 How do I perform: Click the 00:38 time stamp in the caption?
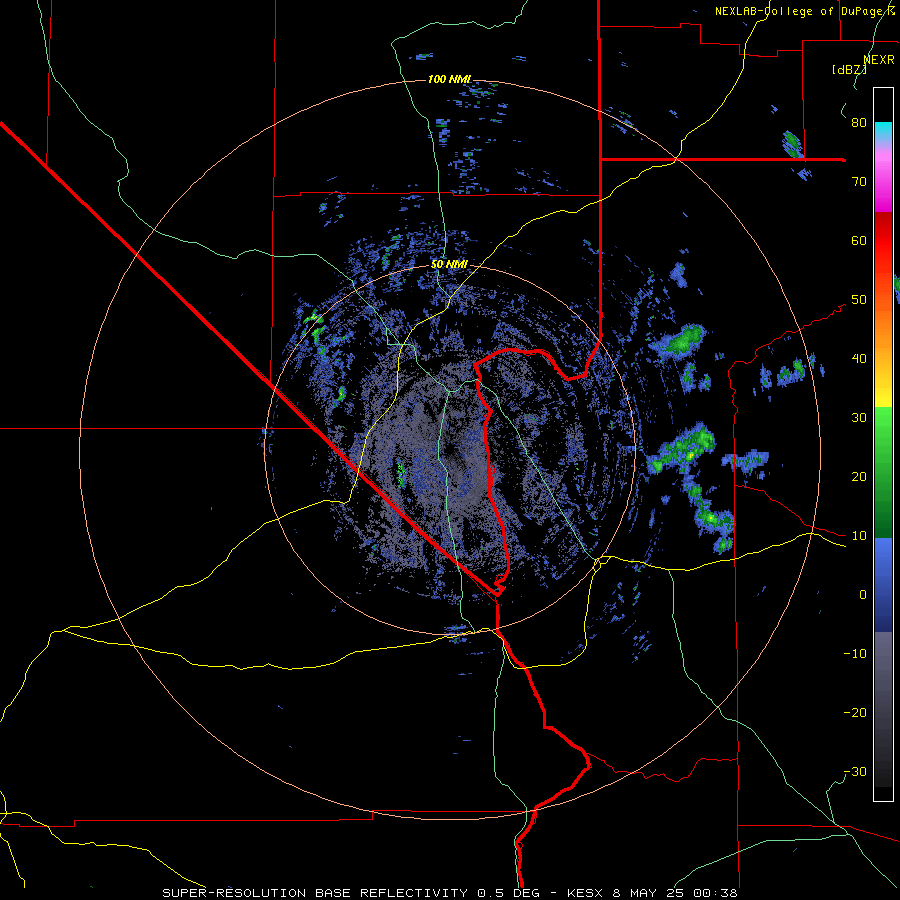pyautogui.click(x=717, y=893)
